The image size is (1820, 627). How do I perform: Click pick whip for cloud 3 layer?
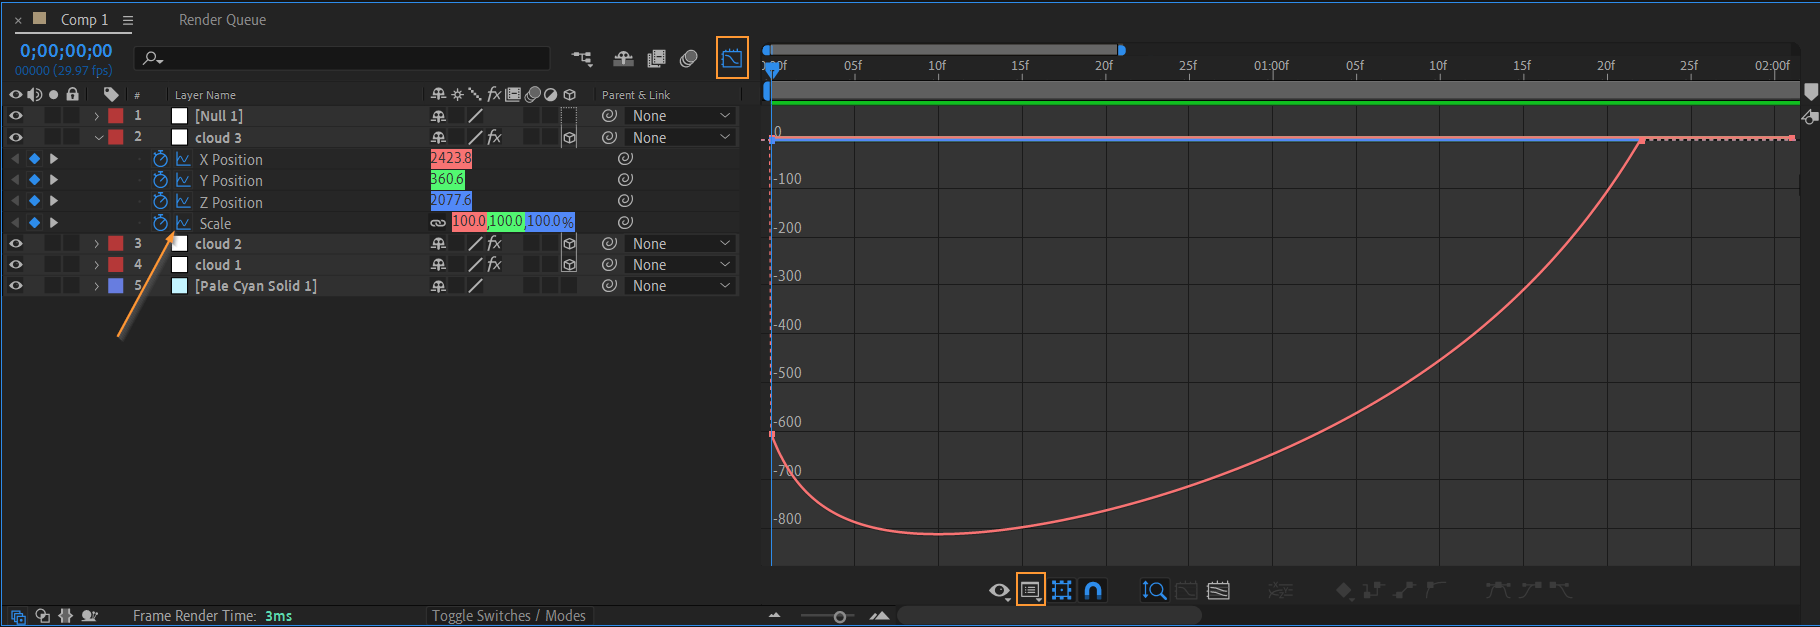[x=609, y=137]
